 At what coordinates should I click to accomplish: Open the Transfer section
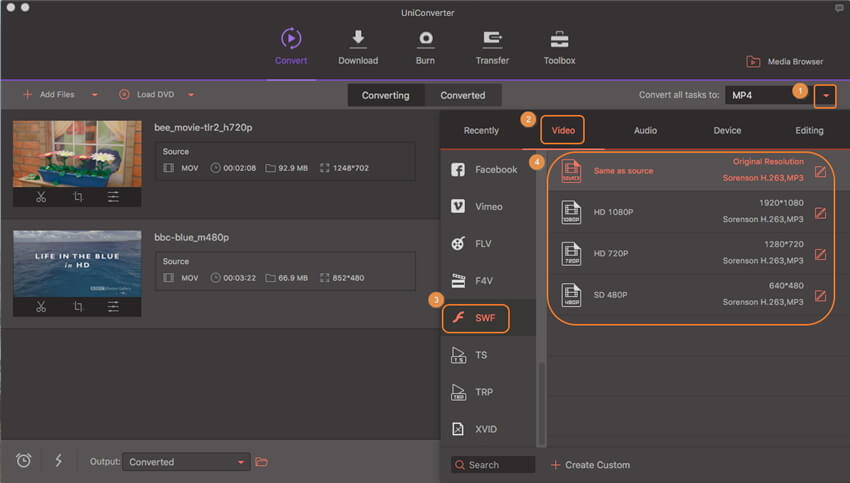coord(492,47)
